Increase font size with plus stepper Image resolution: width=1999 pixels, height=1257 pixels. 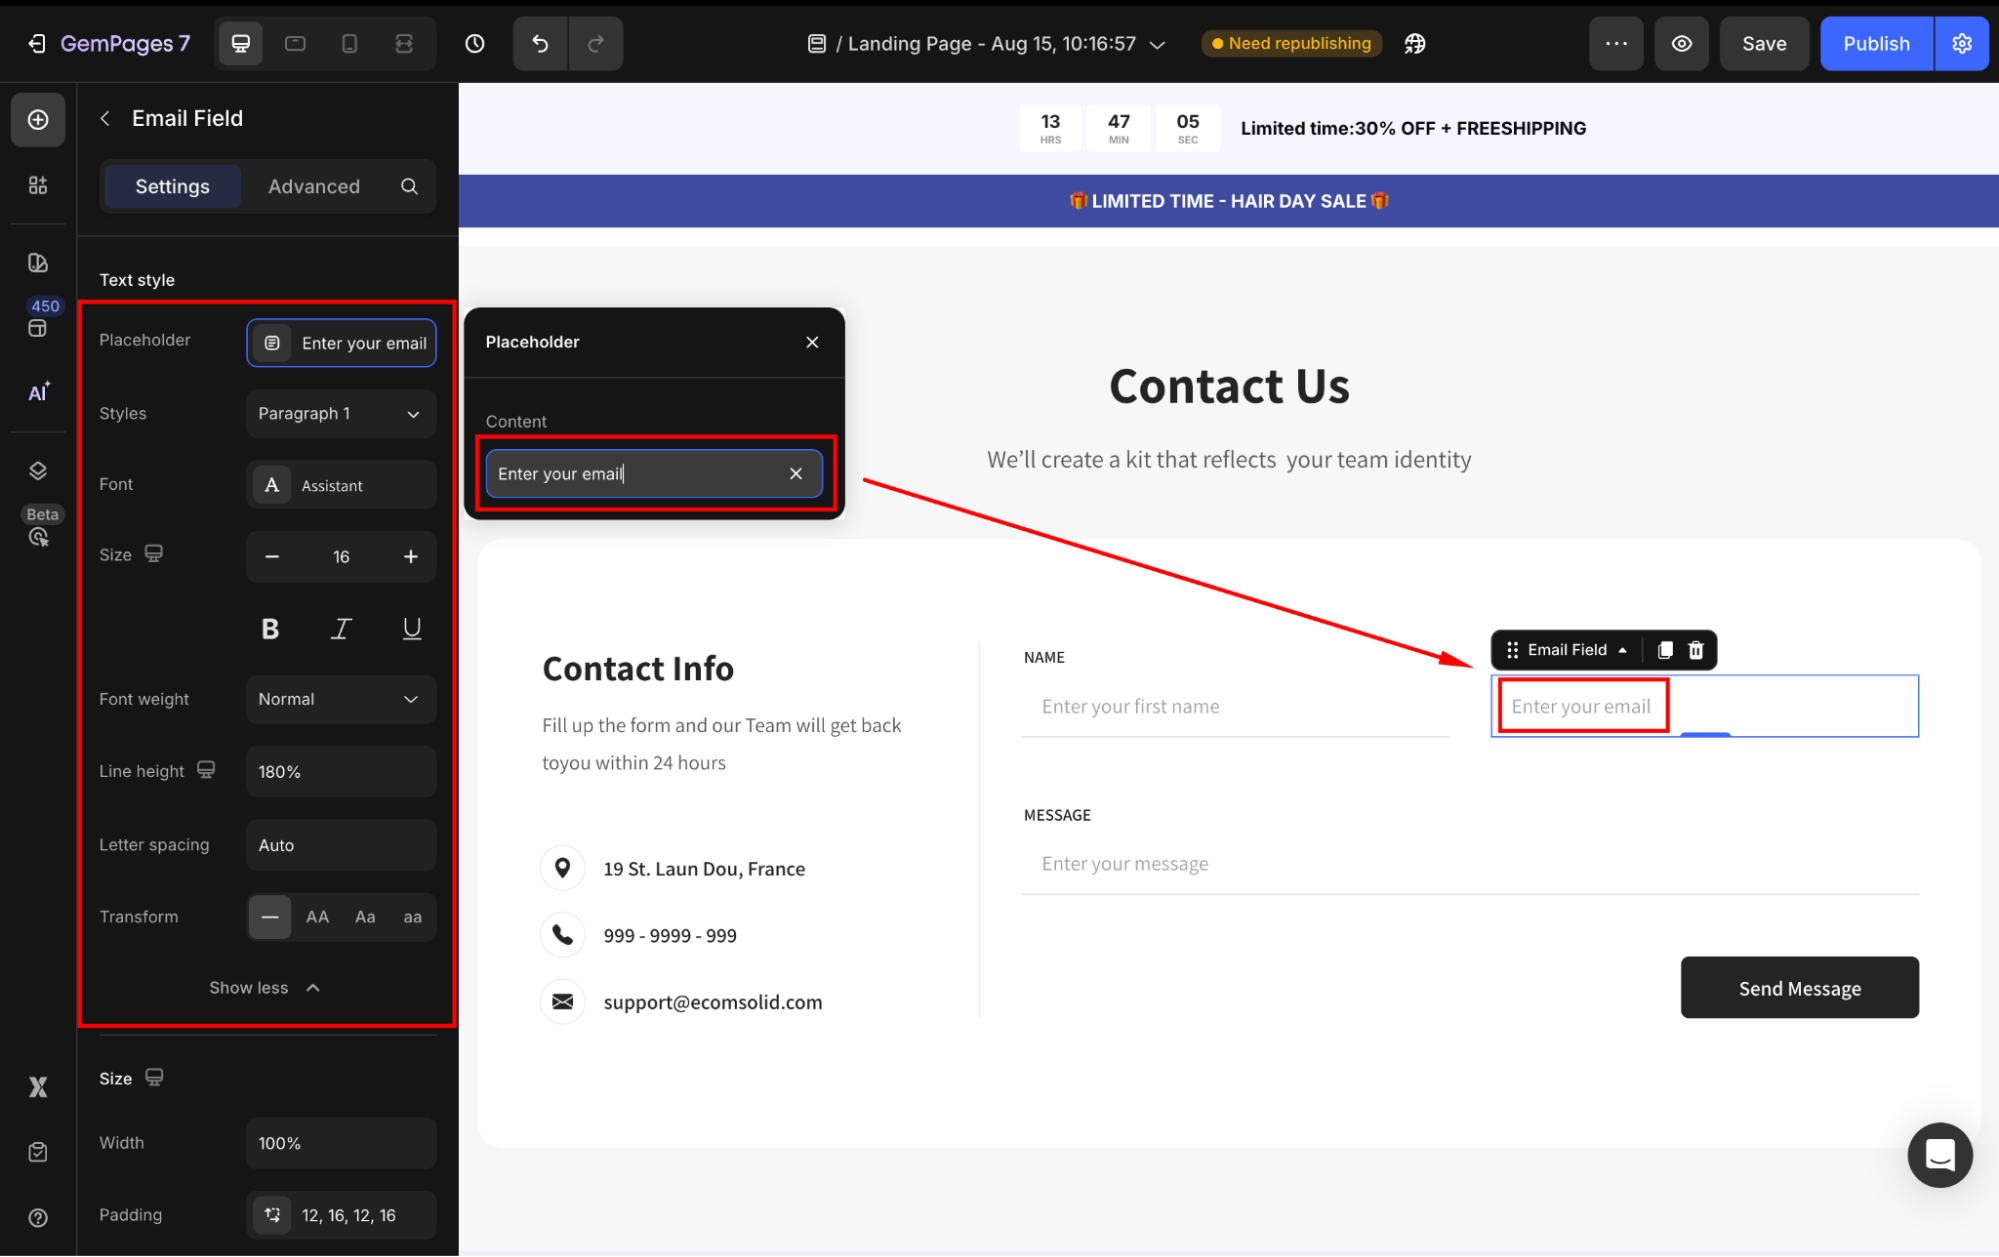[410, 557]
